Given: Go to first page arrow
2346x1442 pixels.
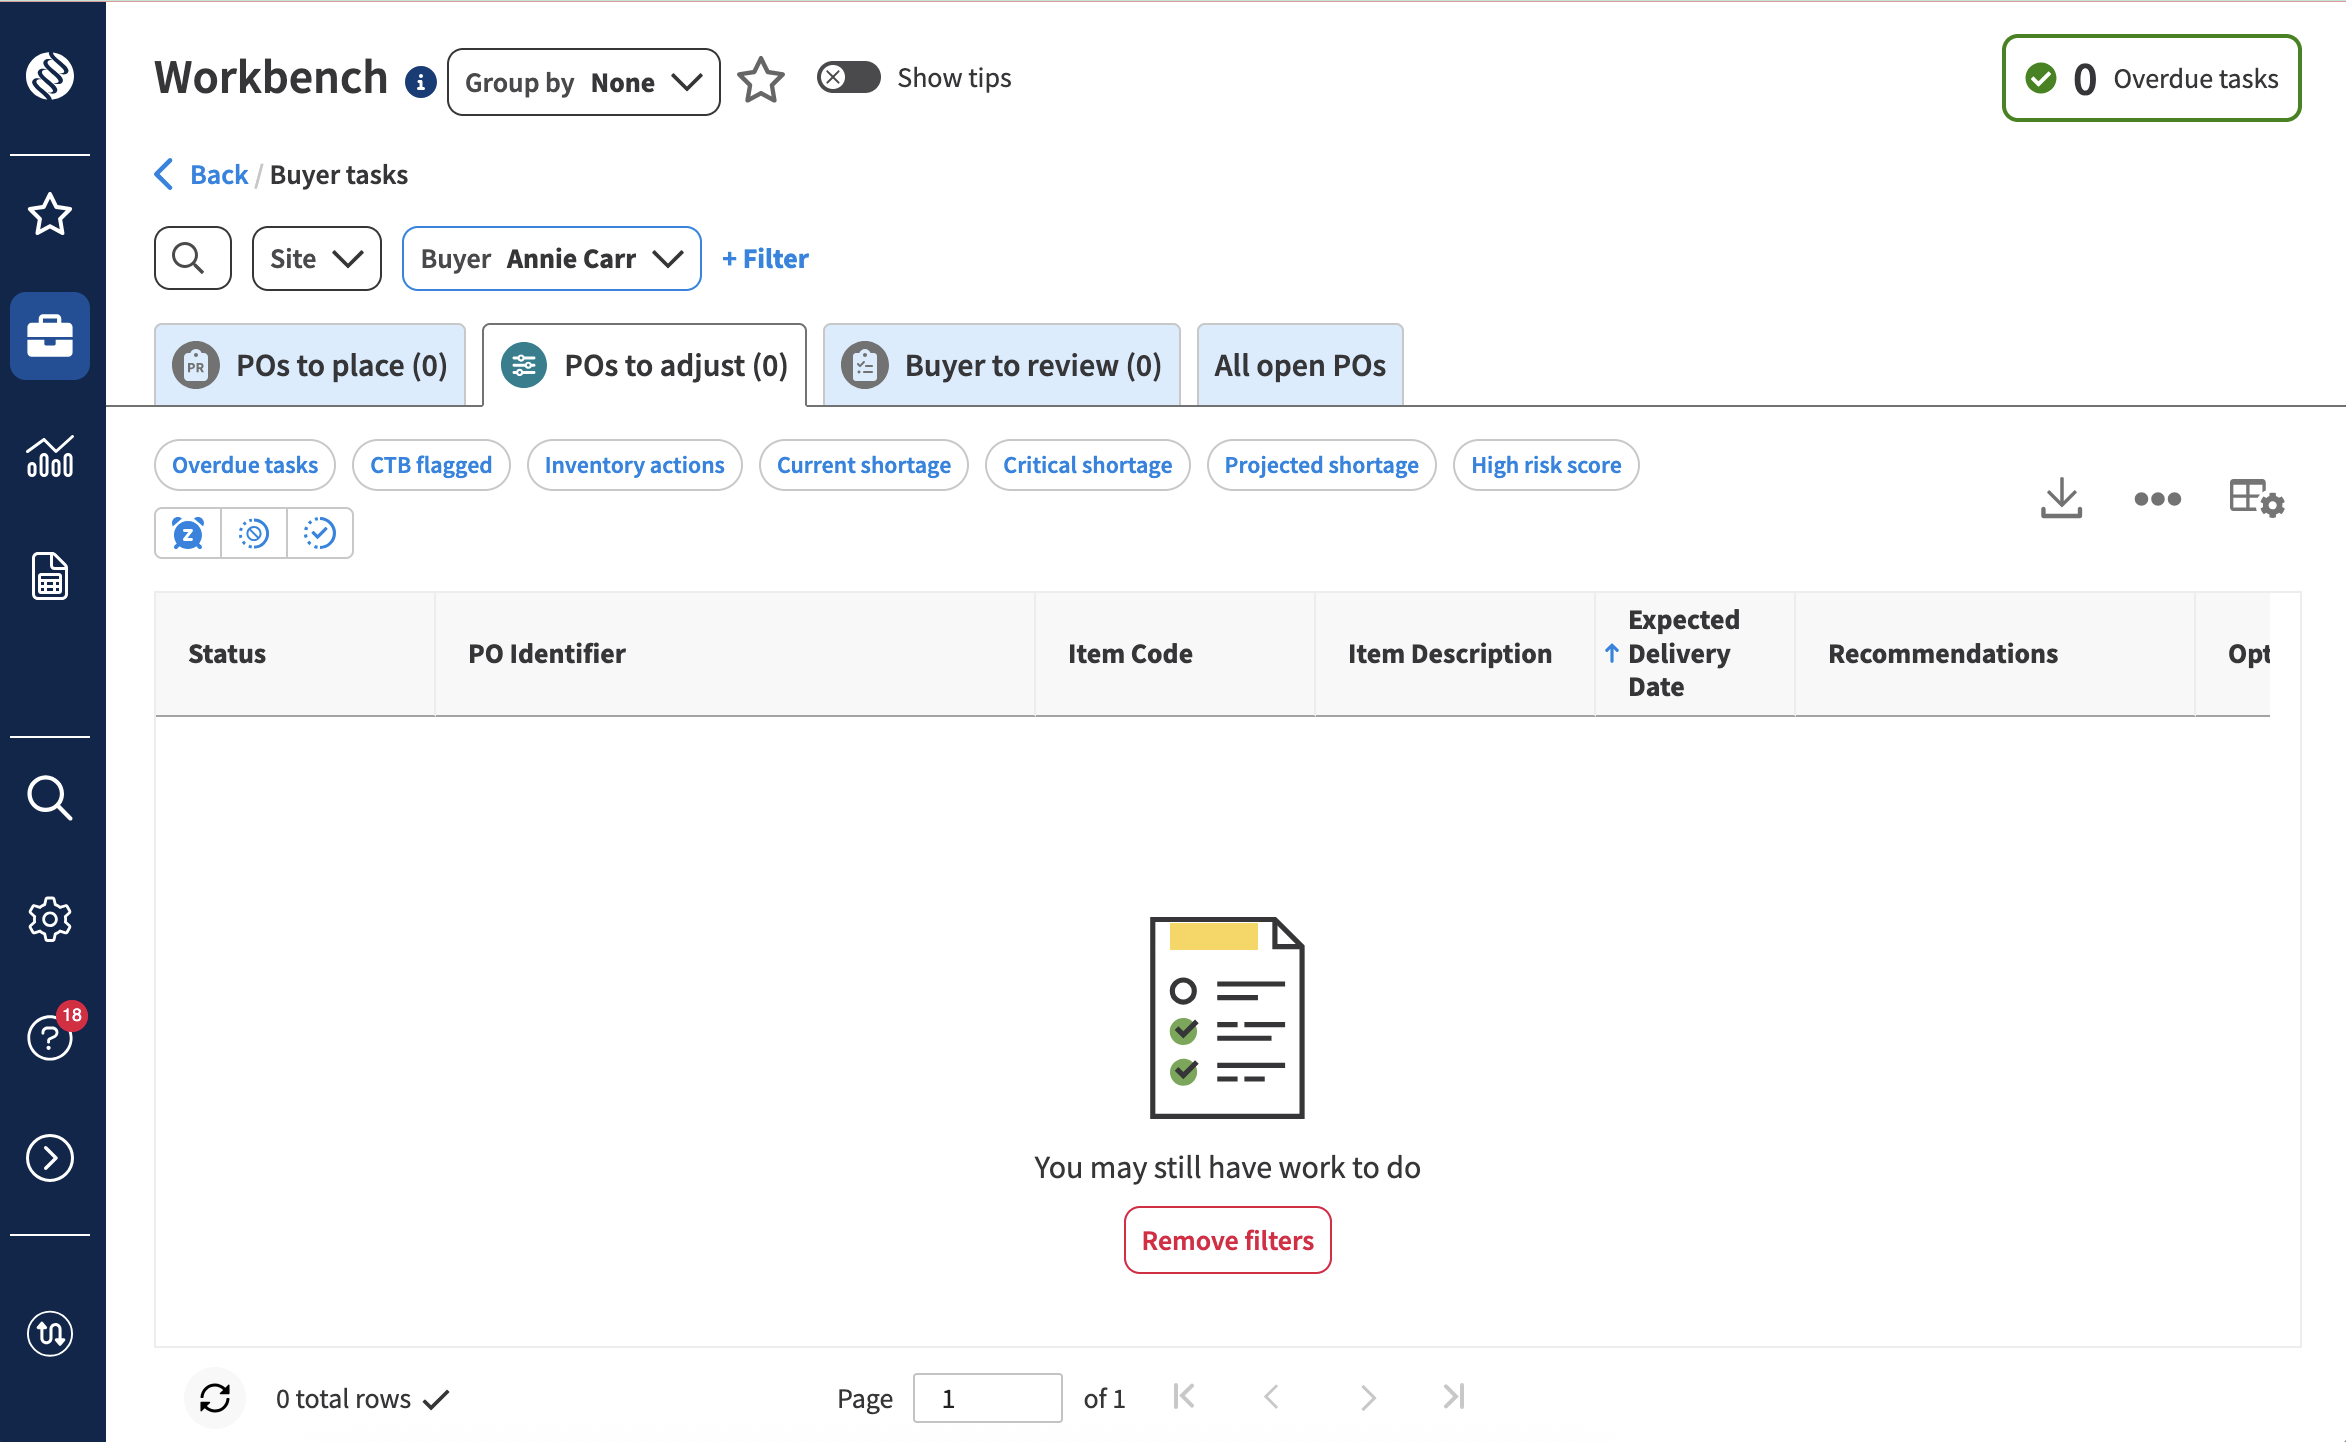Looking at the screenshot, I should click(x=1184, y=1397).
